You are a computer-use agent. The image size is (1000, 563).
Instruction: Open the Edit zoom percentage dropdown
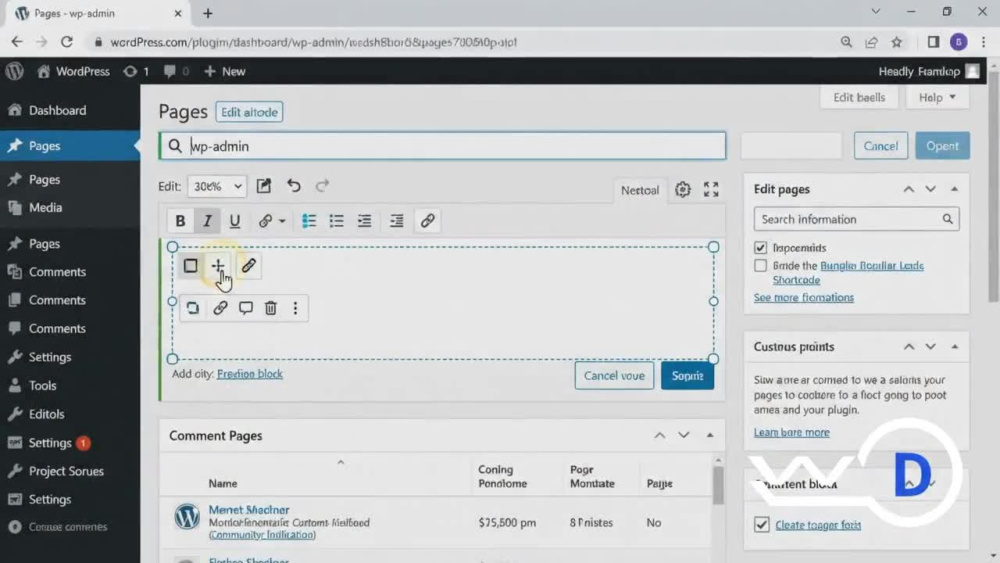pos(217,186)
